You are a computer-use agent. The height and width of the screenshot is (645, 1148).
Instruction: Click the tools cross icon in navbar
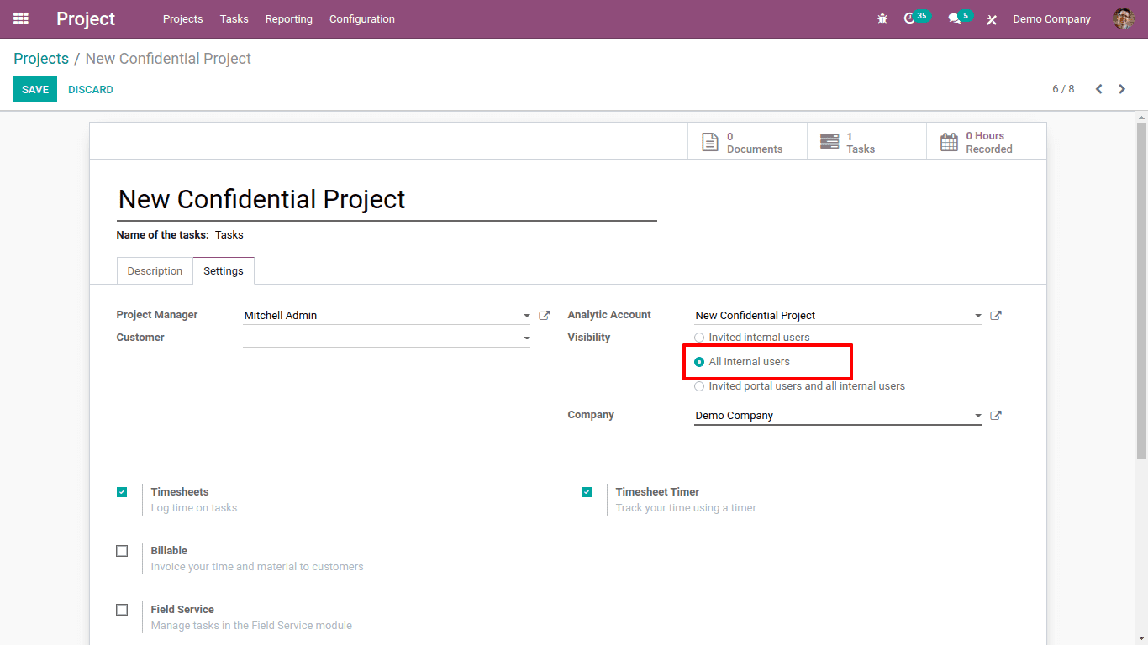[x=991, y=20]
